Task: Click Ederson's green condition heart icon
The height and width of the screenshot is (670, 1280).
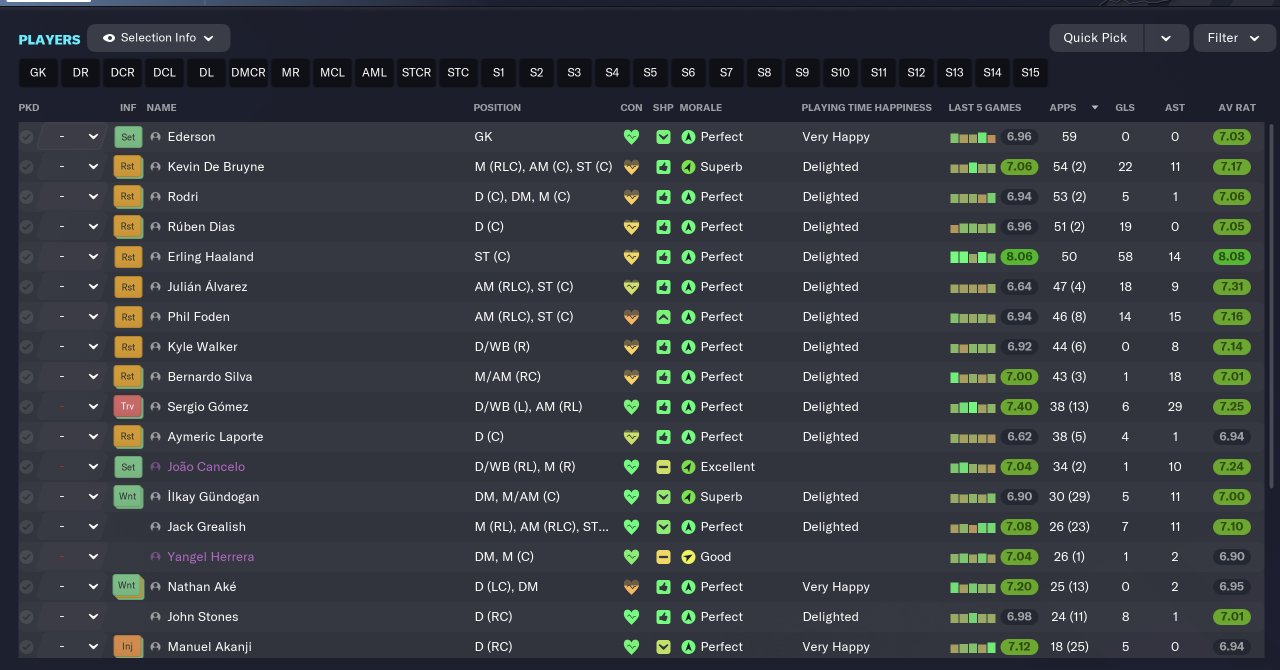Action: pos(631,137)
